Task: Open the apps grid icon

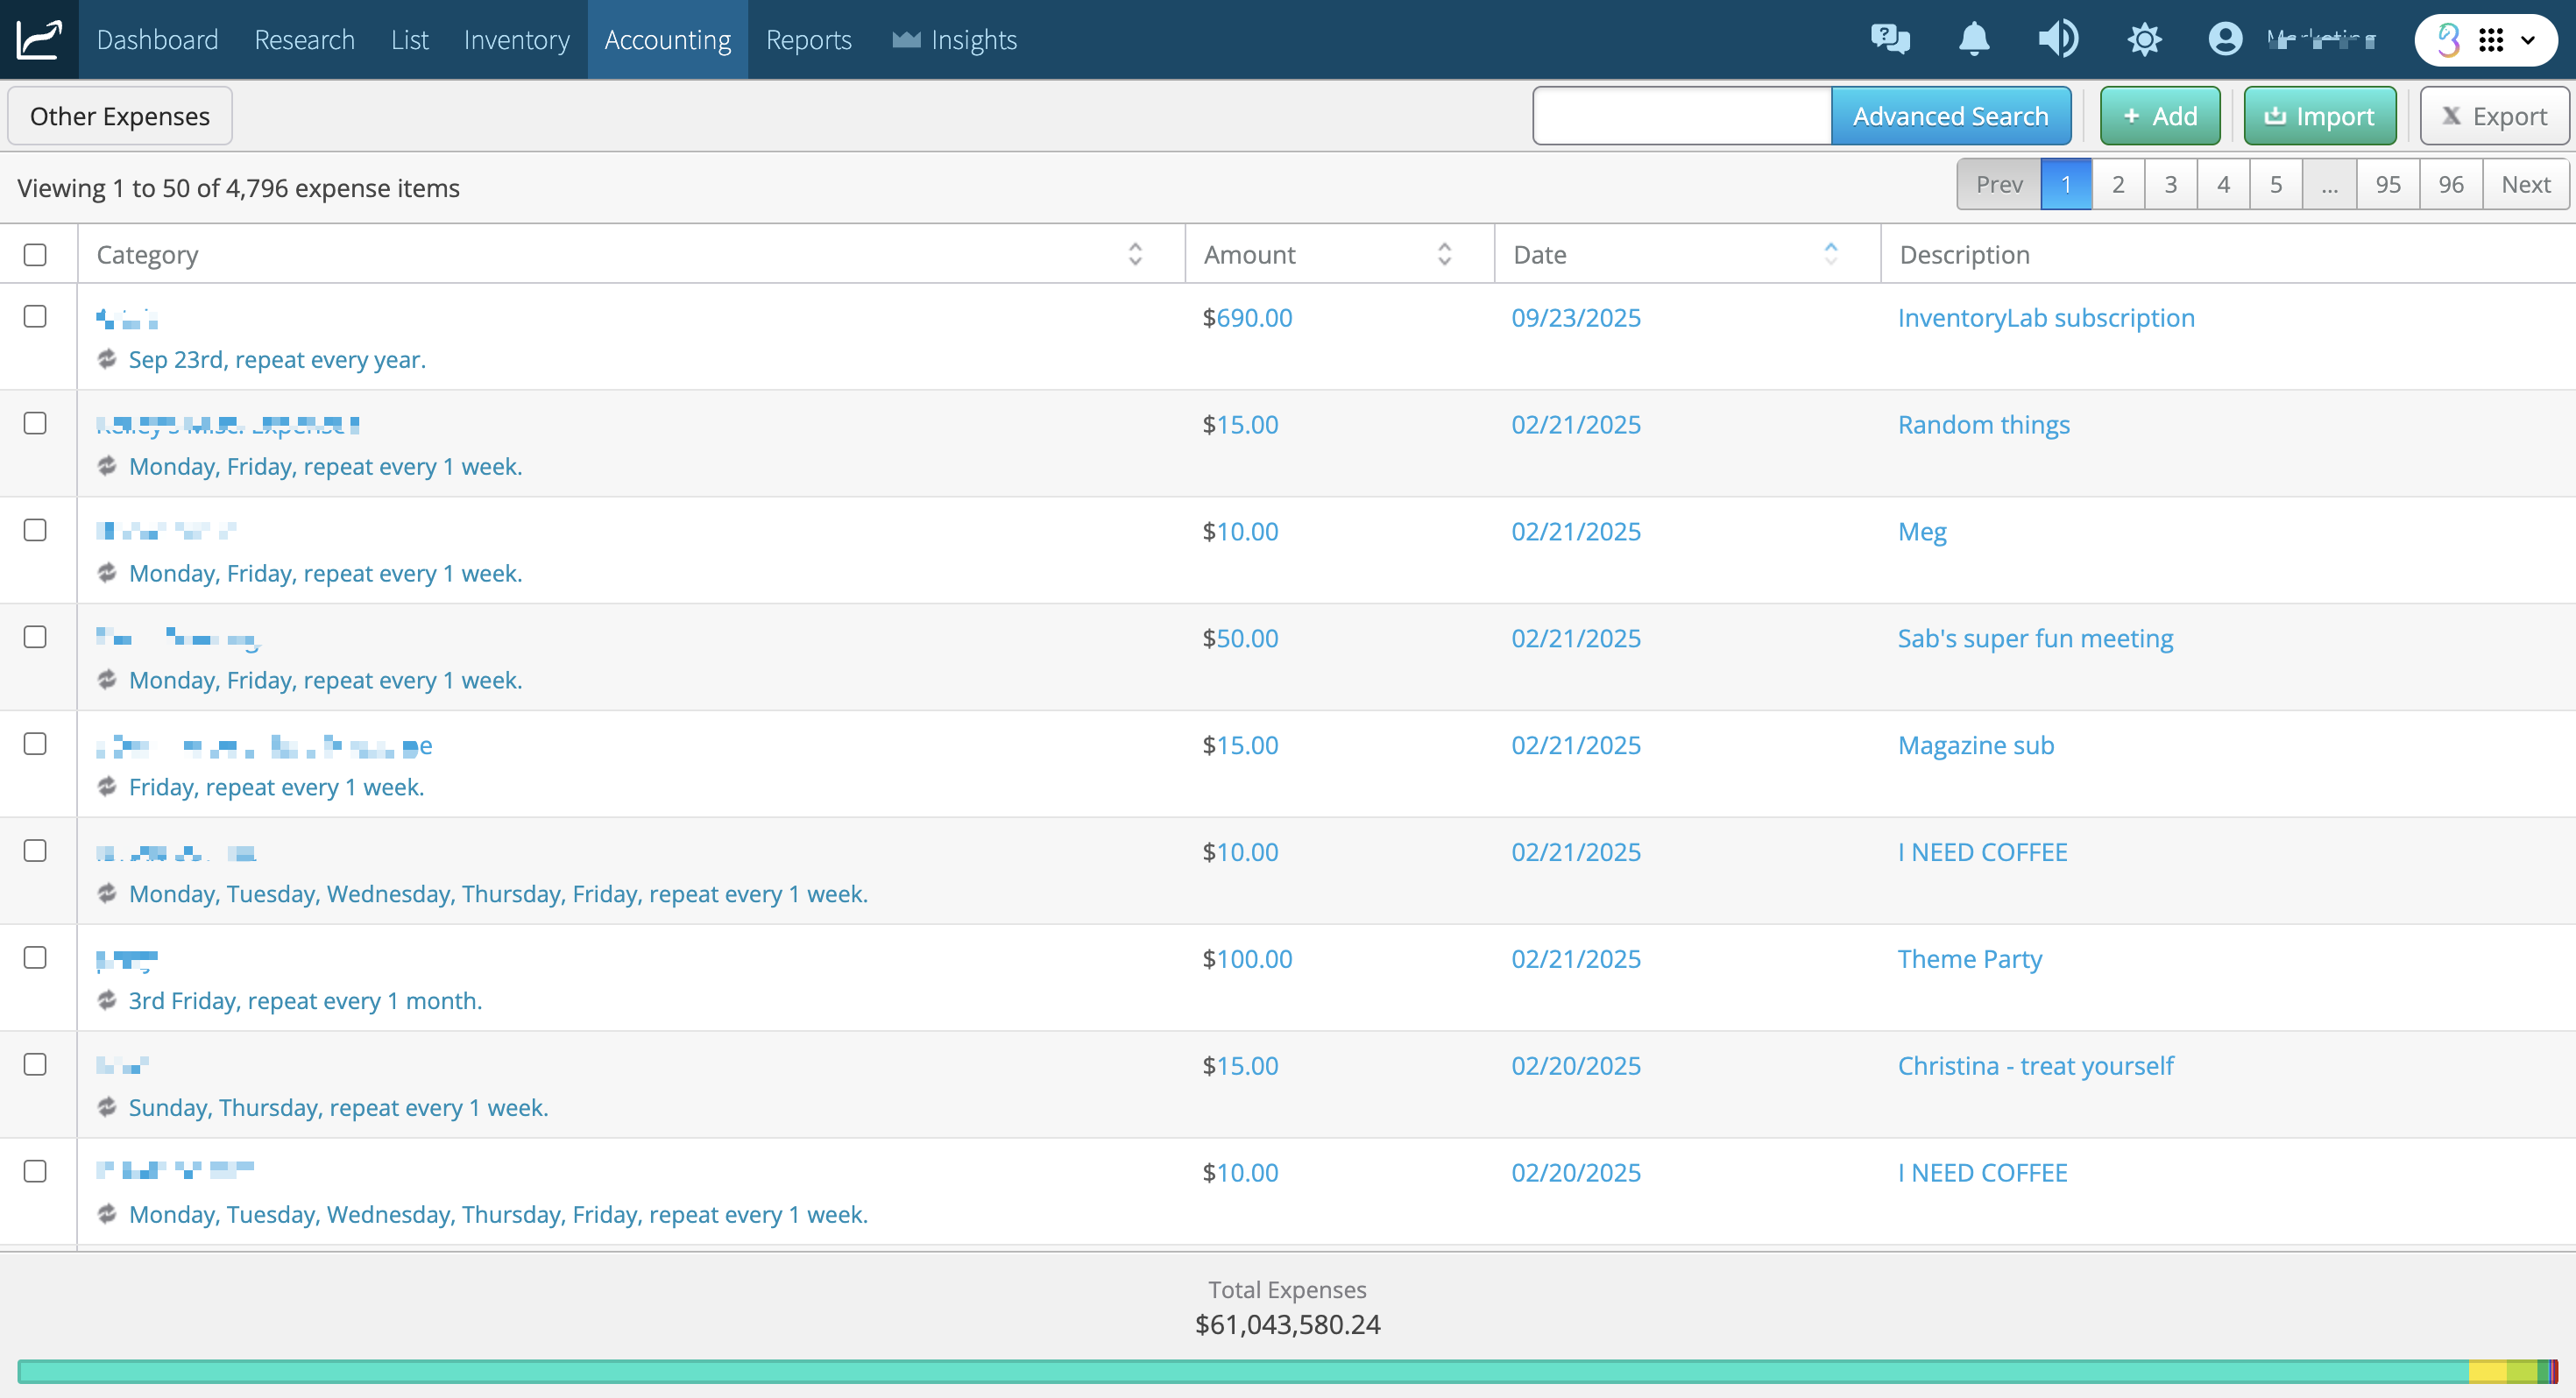Action: (2491, 39)
